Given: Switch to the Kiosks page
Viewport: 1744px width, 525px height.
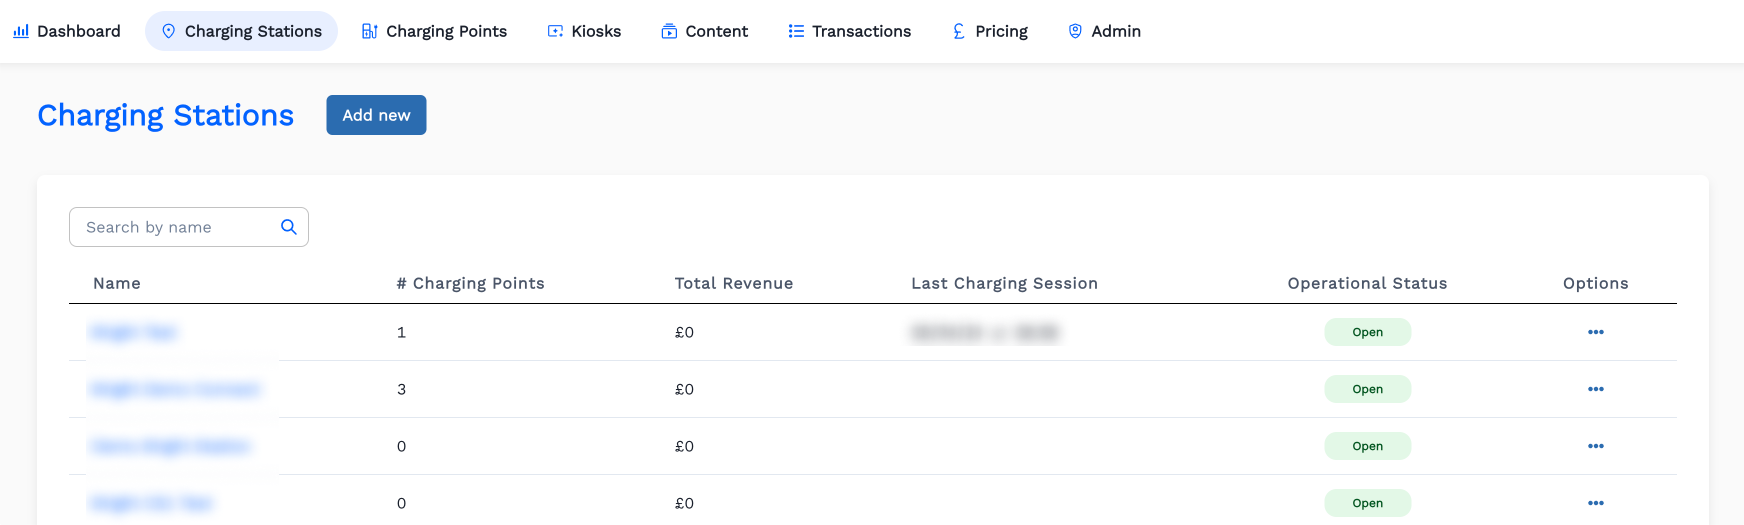Looking at the screenshot, I should tap(584, 31).
